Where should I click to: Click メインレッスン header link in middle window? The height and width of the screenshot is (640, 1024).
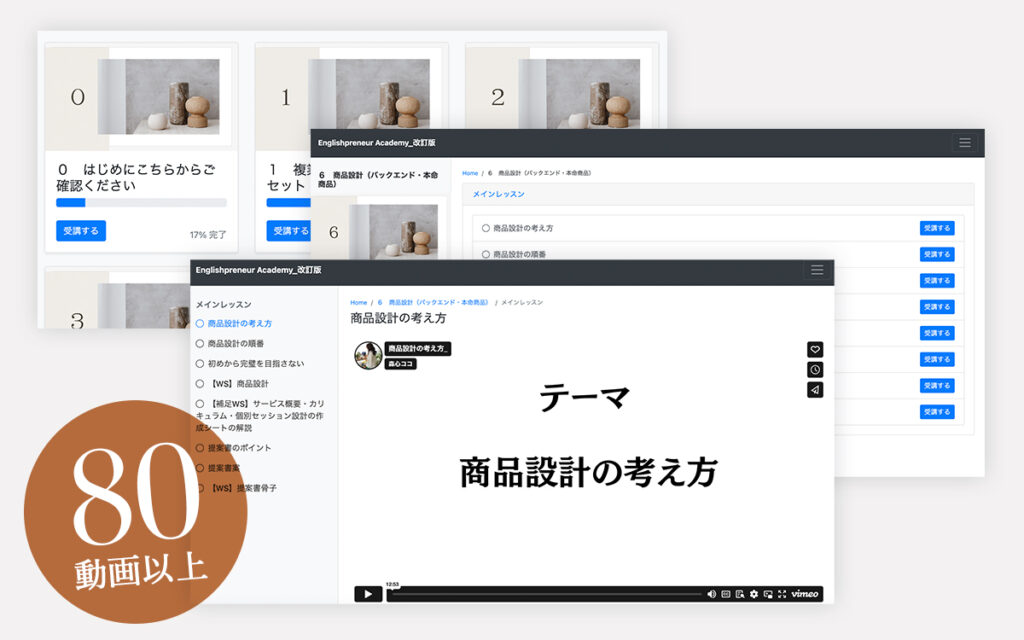coord(498,194)
